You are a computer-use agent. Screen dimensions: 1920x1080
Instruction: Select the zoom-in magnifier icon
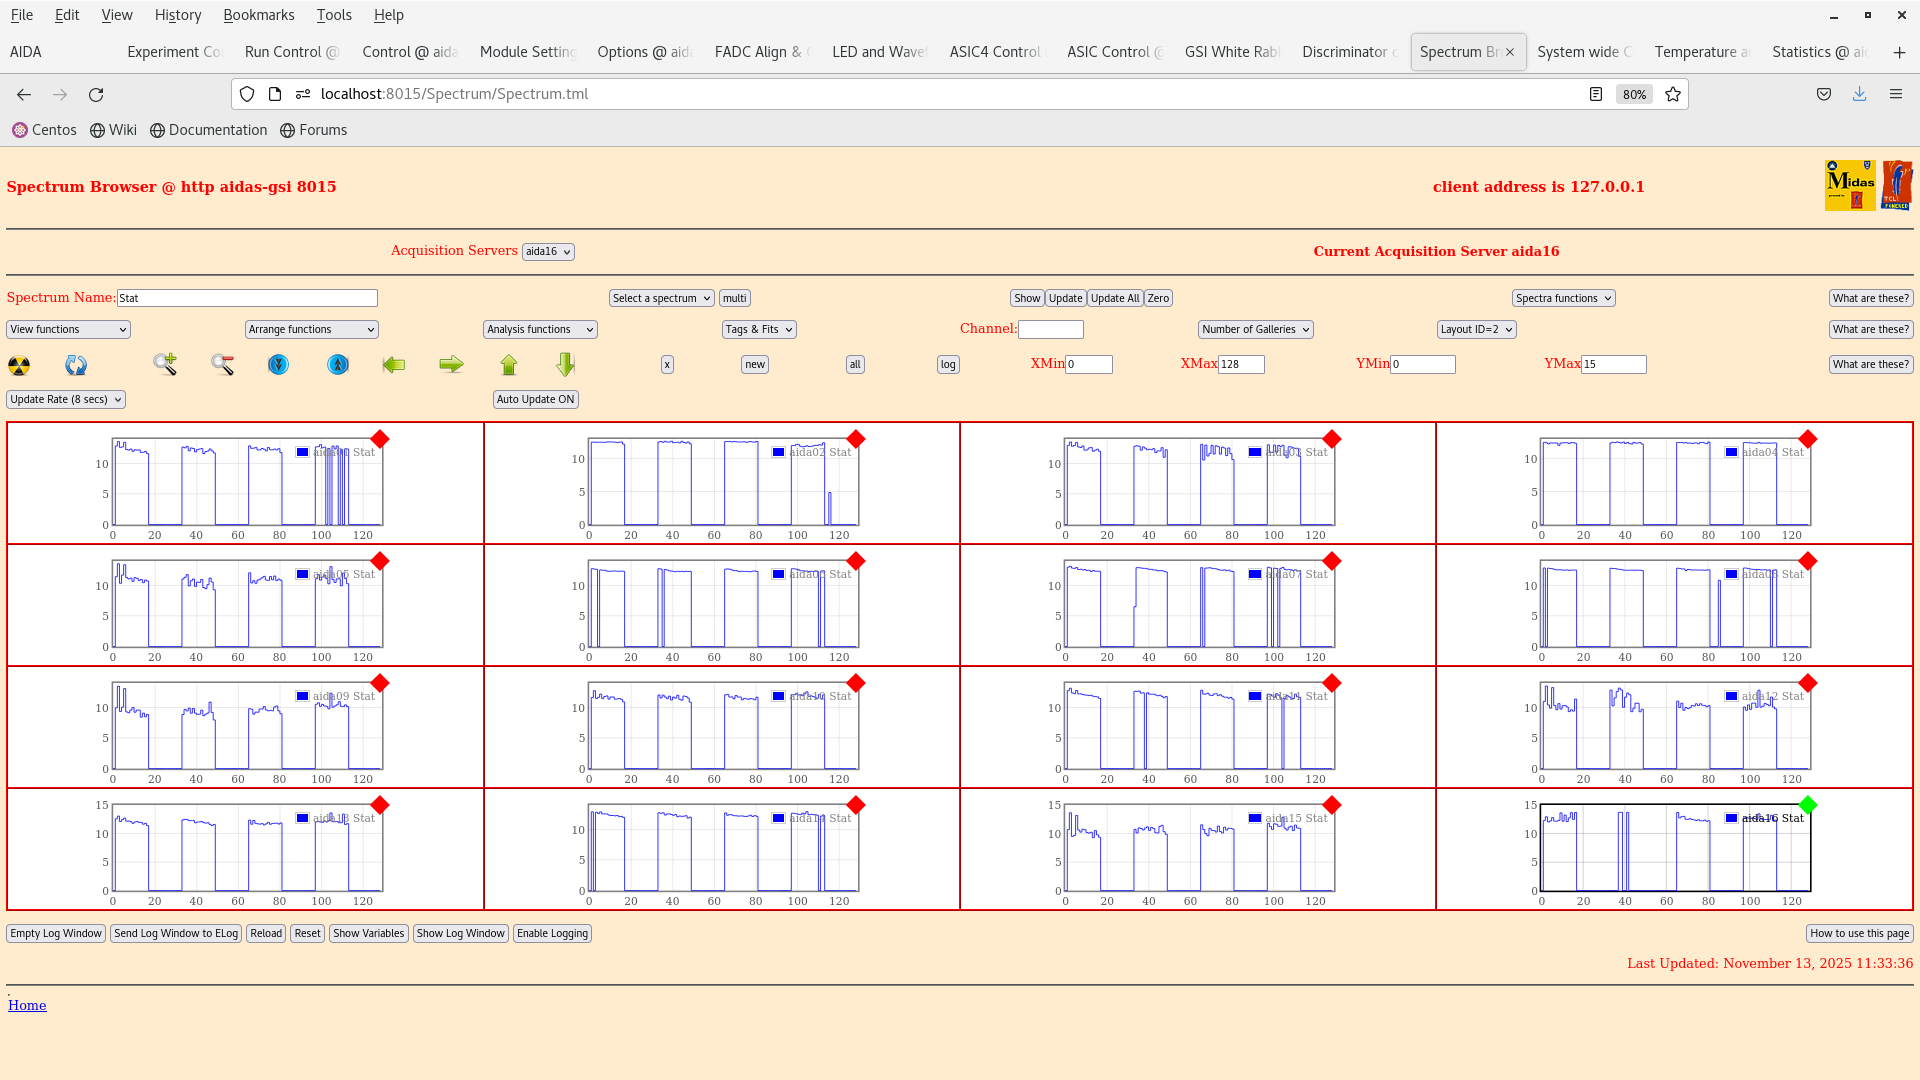[164, 365]
